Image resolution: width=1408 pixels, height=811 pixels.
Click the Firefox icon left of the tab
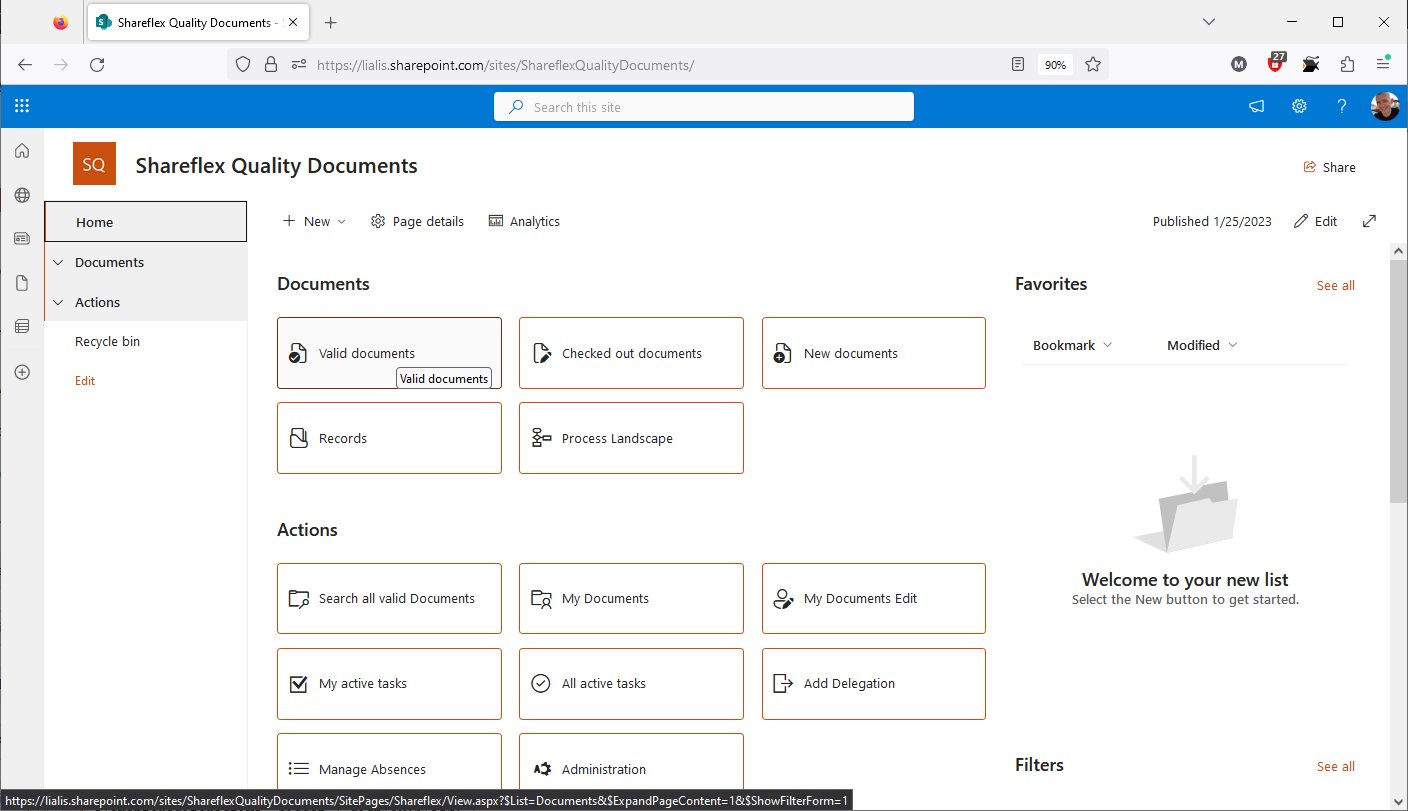click(60, 22)
